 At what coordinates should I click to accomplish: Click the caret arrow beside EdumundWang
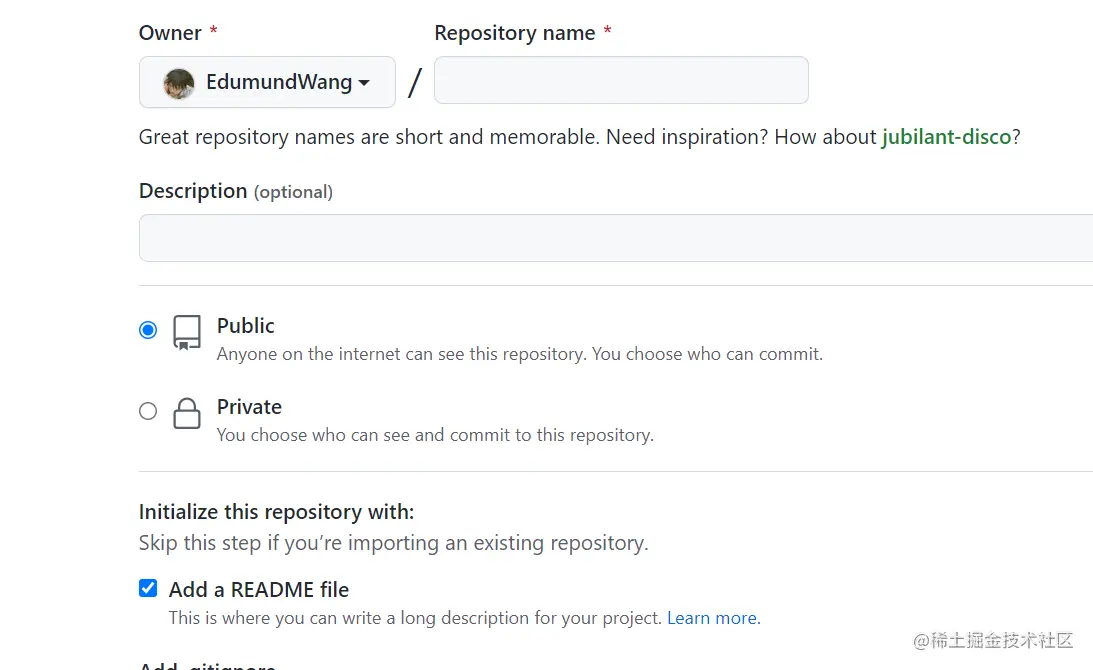pyautogui.click(x=364, y=83)
